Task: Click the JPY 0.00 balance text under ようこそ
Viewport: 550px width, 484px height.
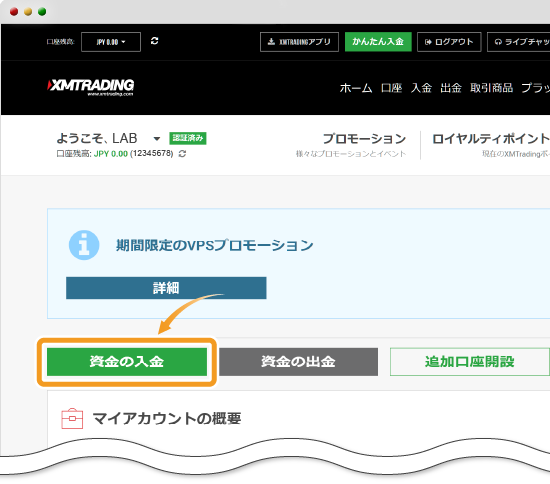Action: 111,154
